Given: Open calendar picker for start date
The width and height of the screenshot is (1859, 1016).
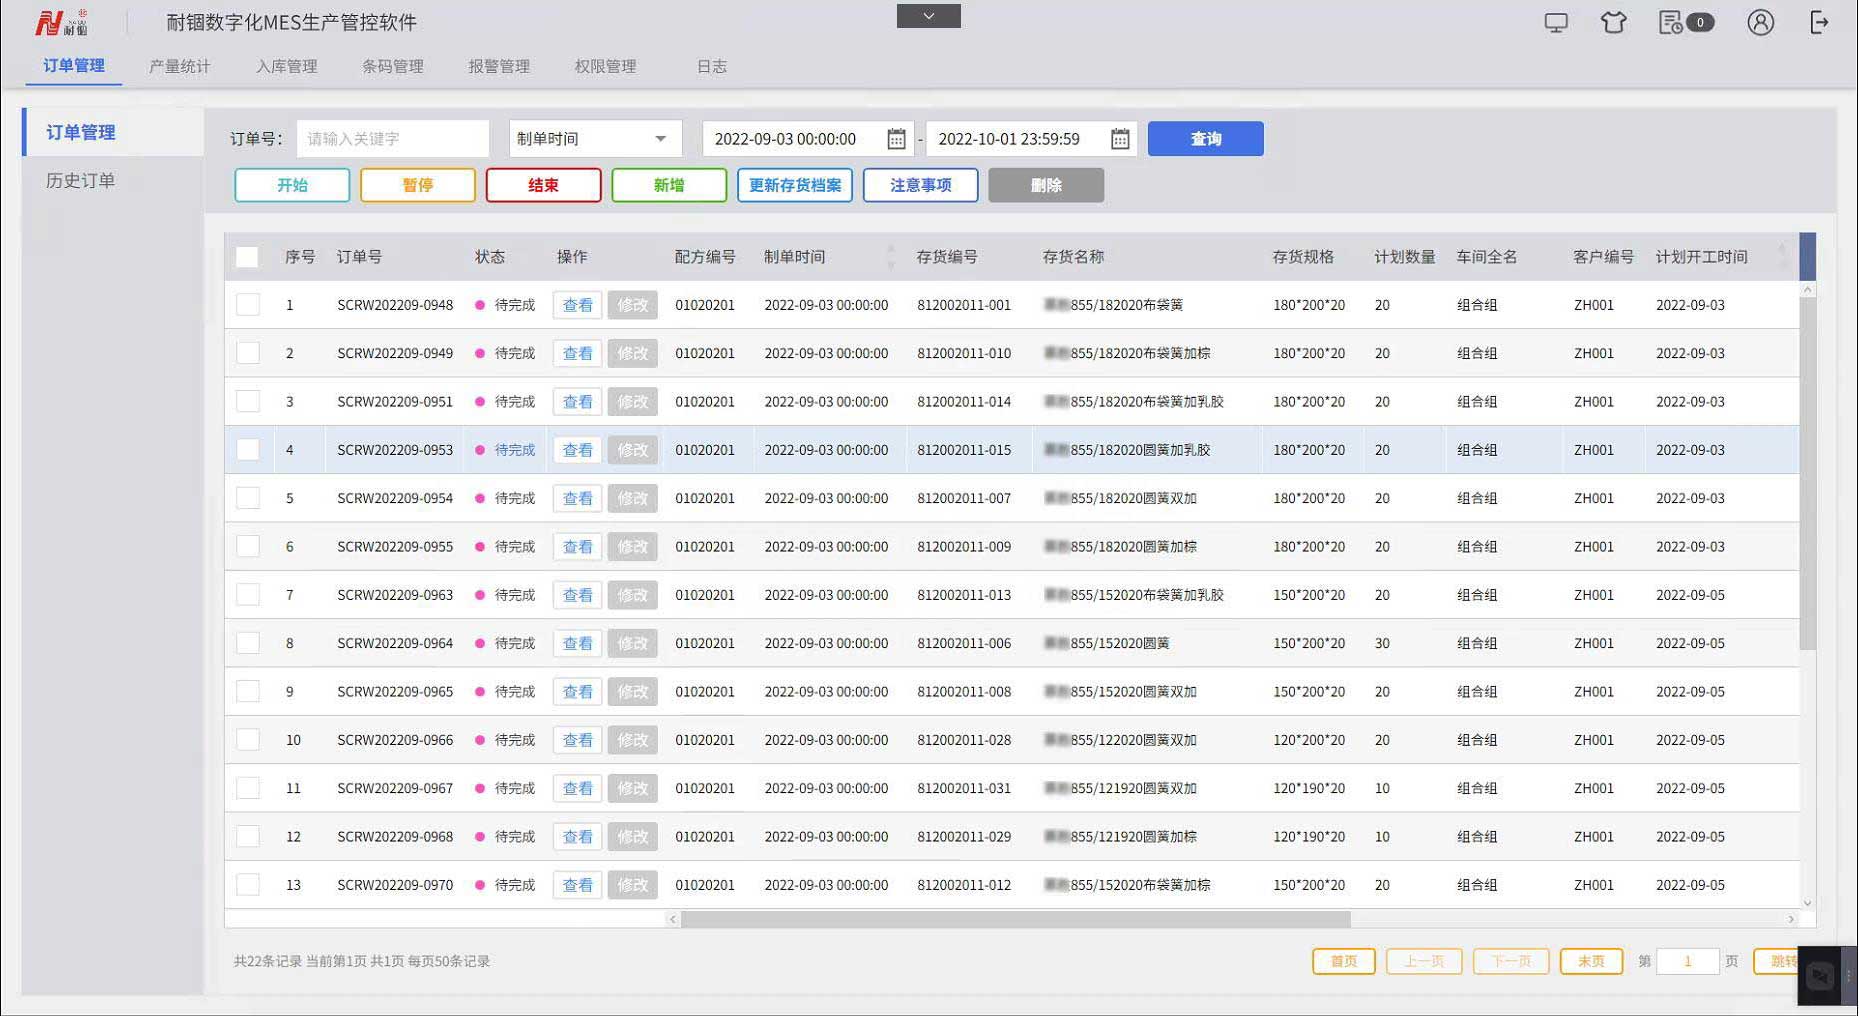Looking at the screenshot, I should tap(896, 139).
